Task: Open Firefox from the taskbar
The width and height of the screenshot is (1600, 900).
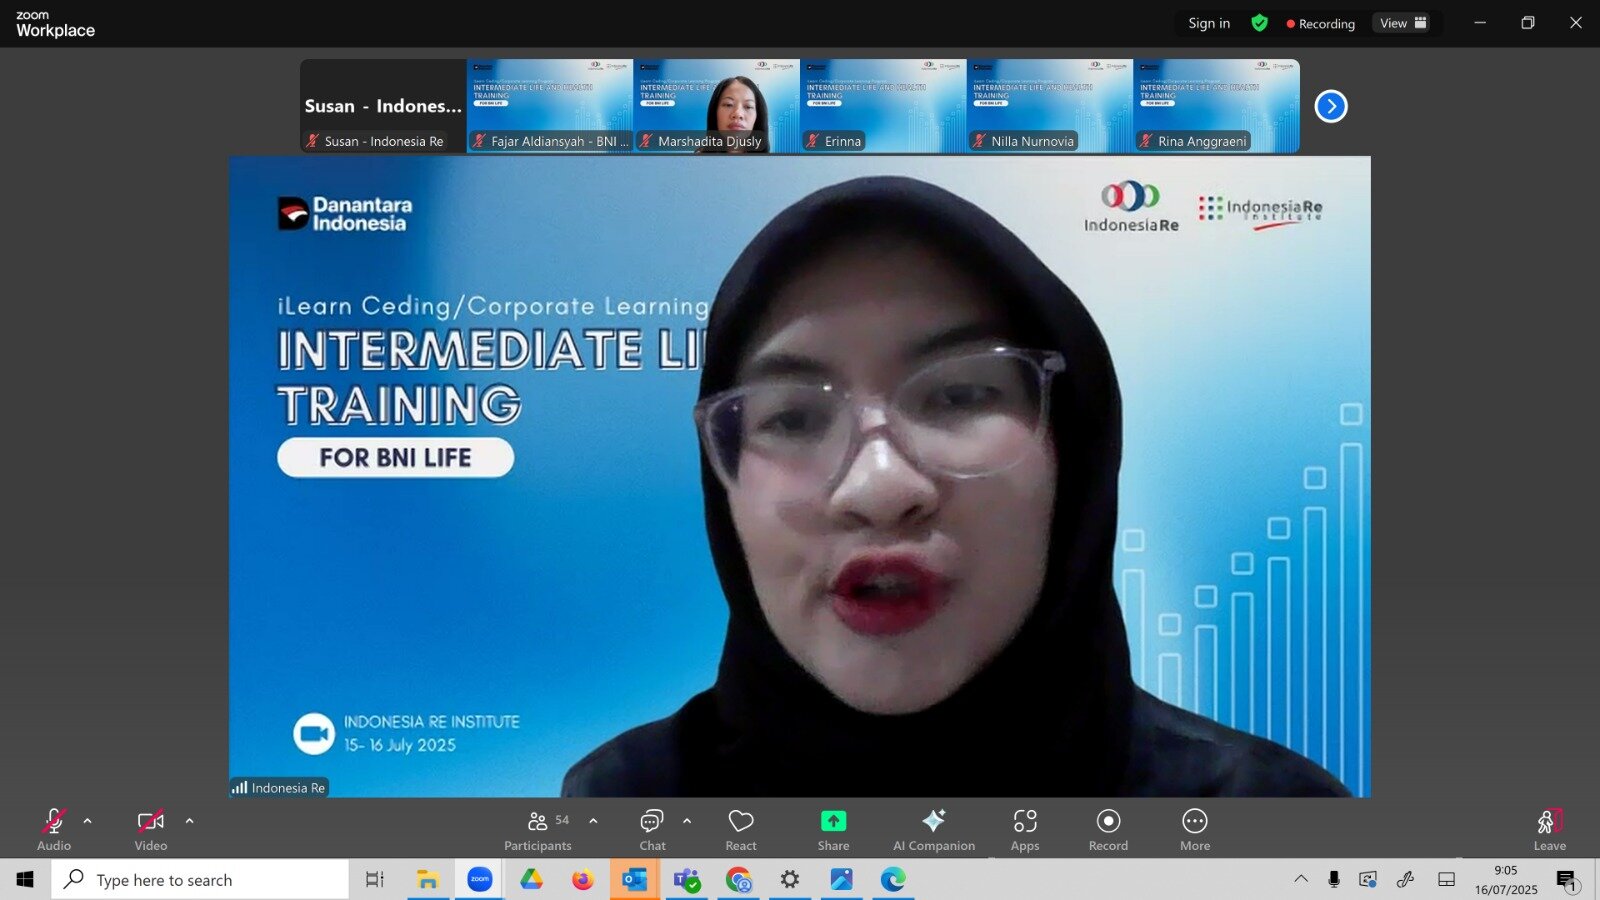Action: (x=583, y=879)
